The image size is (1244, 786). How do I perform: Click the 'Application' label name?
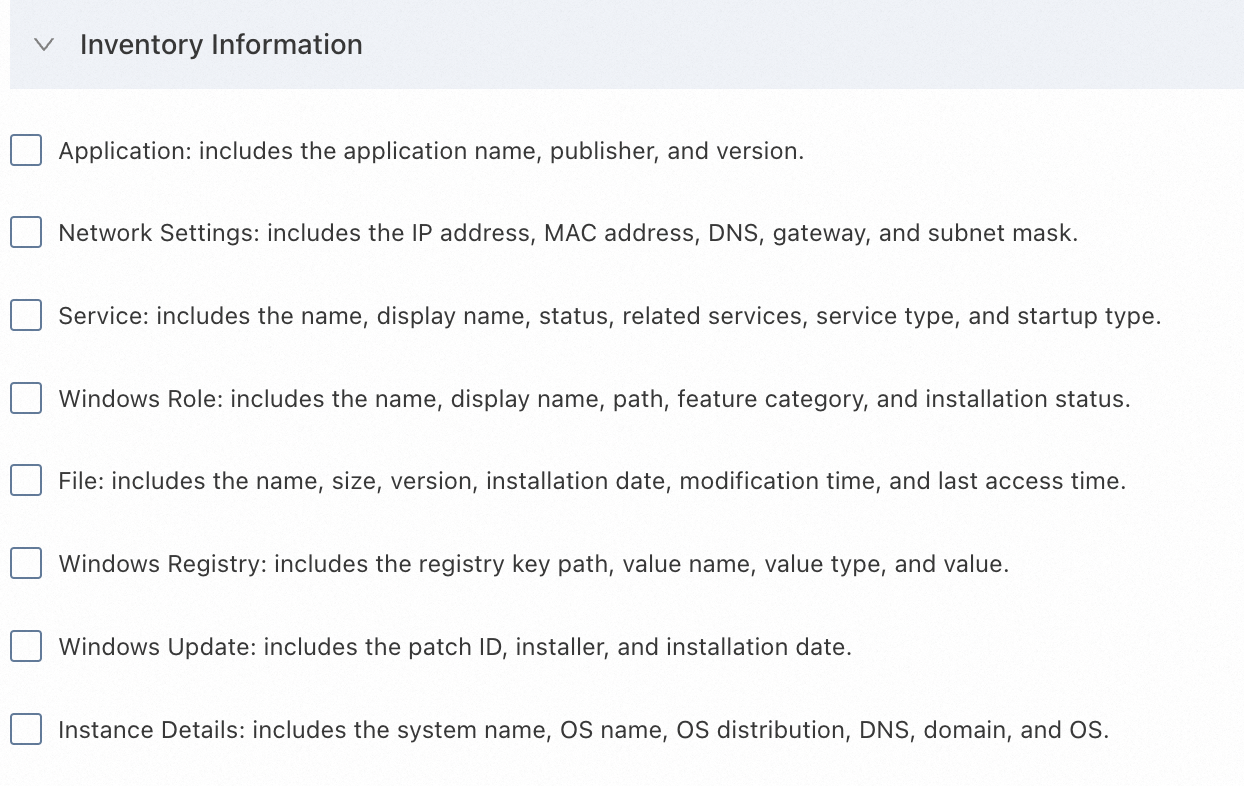point(123,151)
